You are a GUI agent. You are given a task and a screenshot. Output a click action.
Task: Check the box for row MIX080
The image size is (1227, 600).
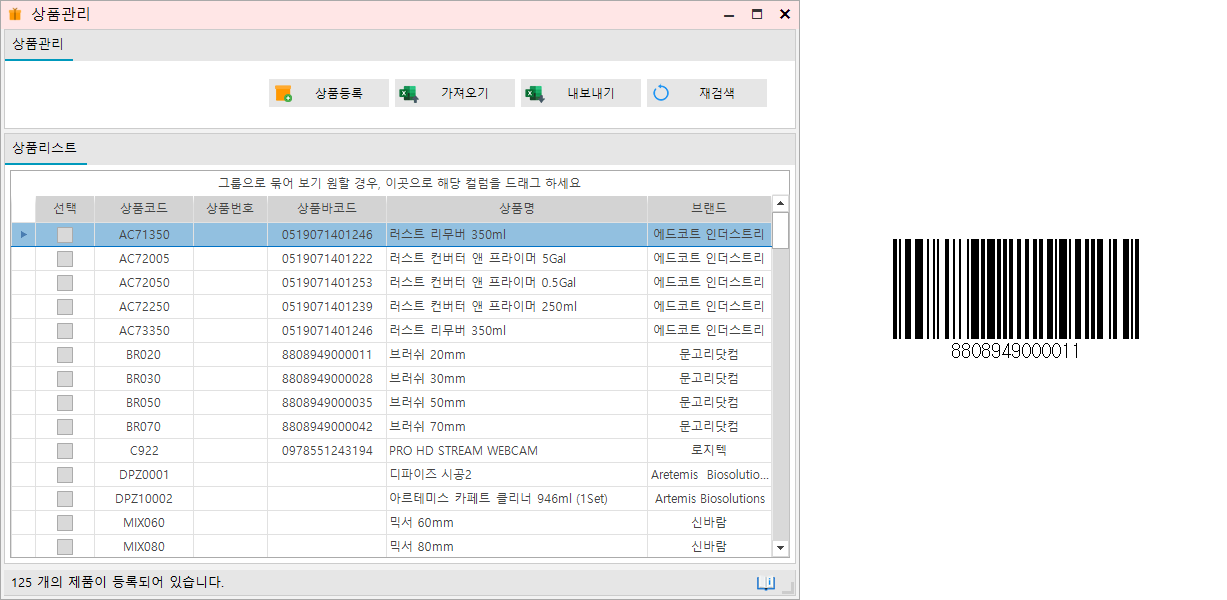65,547
